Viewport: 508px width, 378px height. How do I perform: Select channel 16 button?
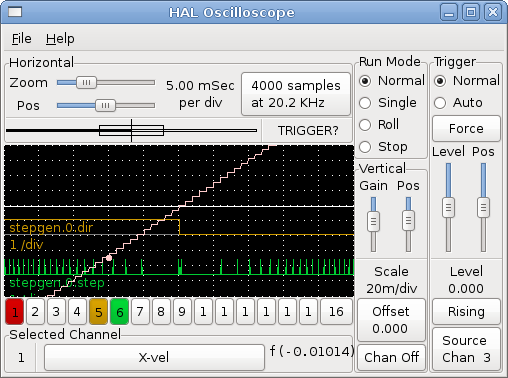pos(336,312)
